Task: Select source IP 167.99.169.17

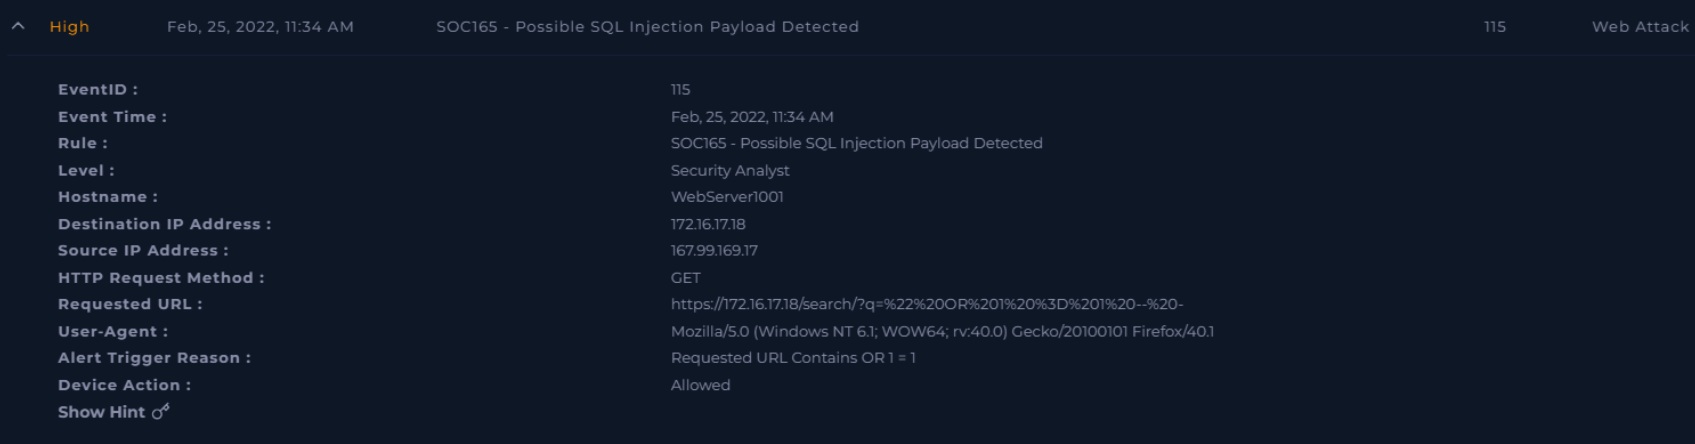Action: [x=714, y=251]
